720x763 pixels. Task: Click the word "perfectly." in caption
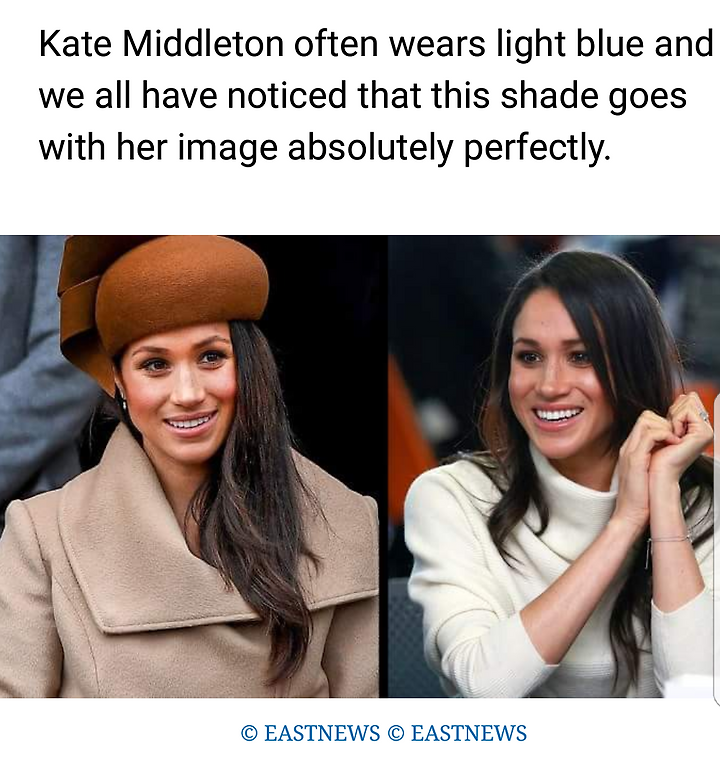537,148
